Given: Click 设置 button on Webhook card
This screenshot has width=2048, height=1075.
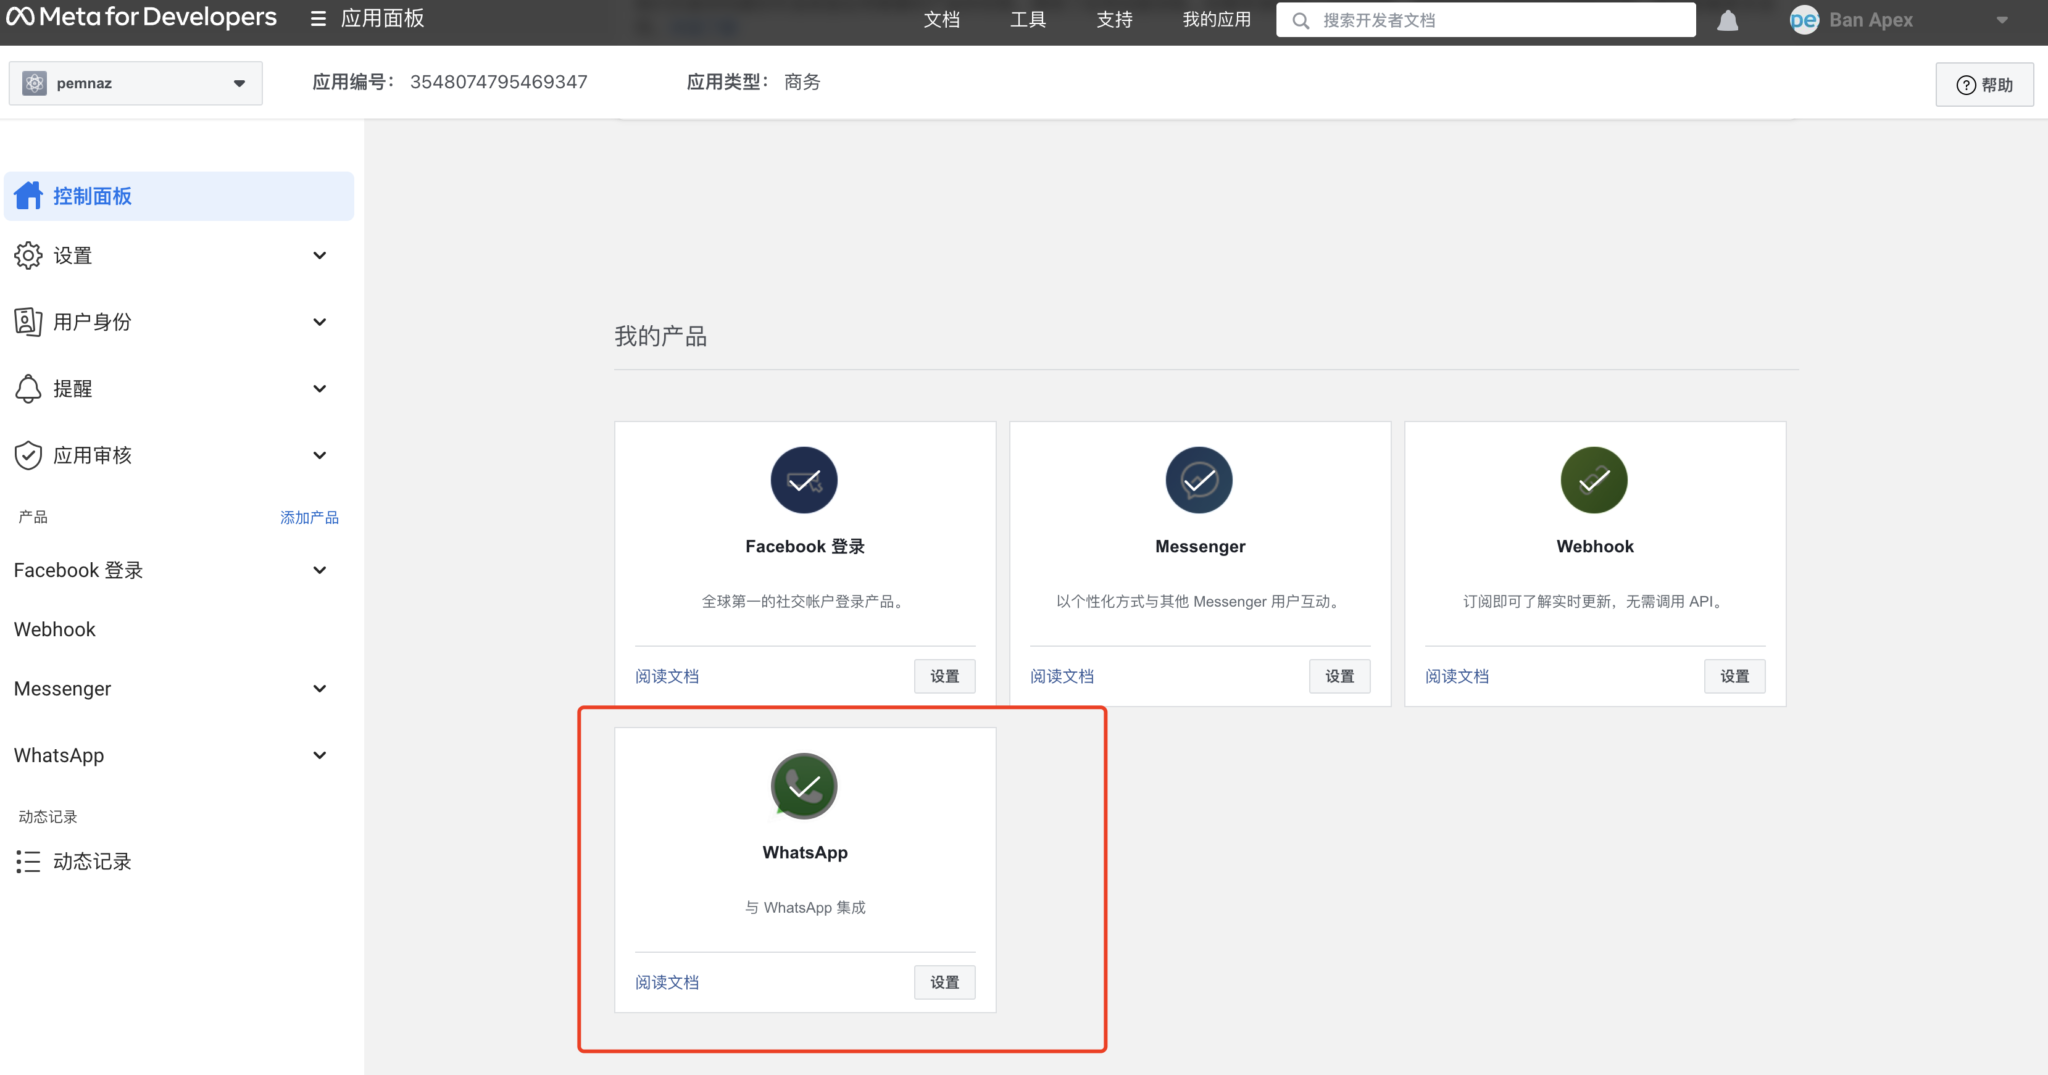Looking at the screenshot, I should (x=1734, y=677).
